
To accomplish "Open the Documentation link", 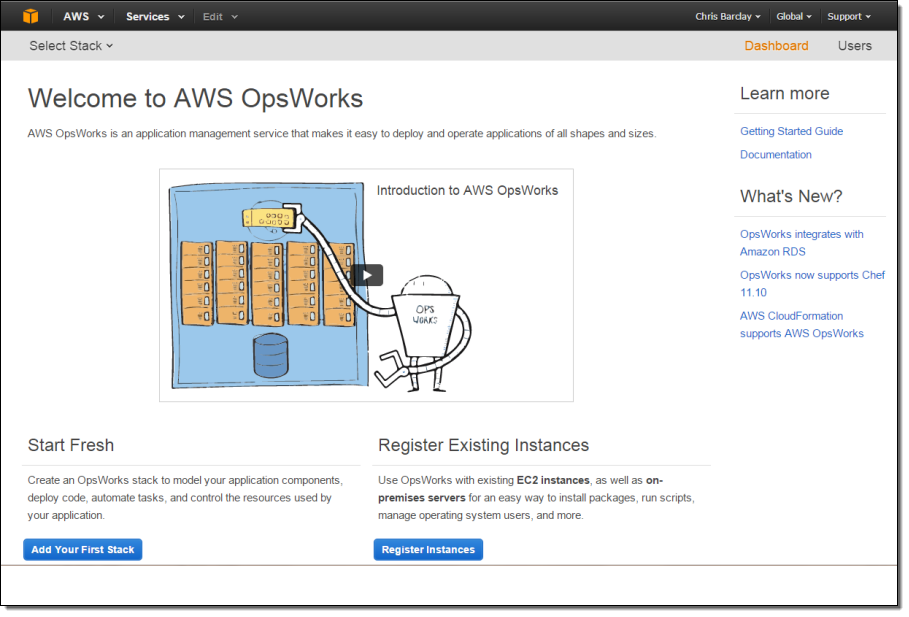I will 775,155.
